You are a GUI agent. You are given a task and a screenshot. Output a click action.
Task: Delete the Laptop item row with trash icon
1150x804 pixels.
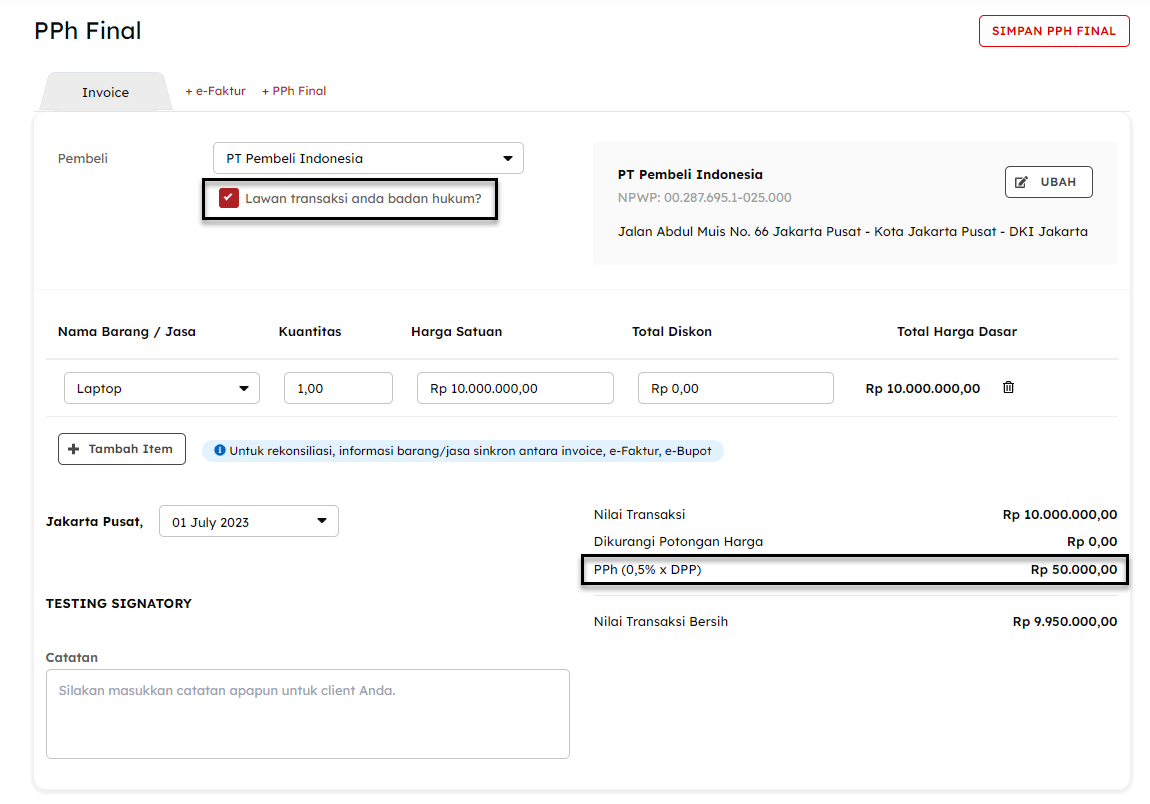[x=1008, y=388]
